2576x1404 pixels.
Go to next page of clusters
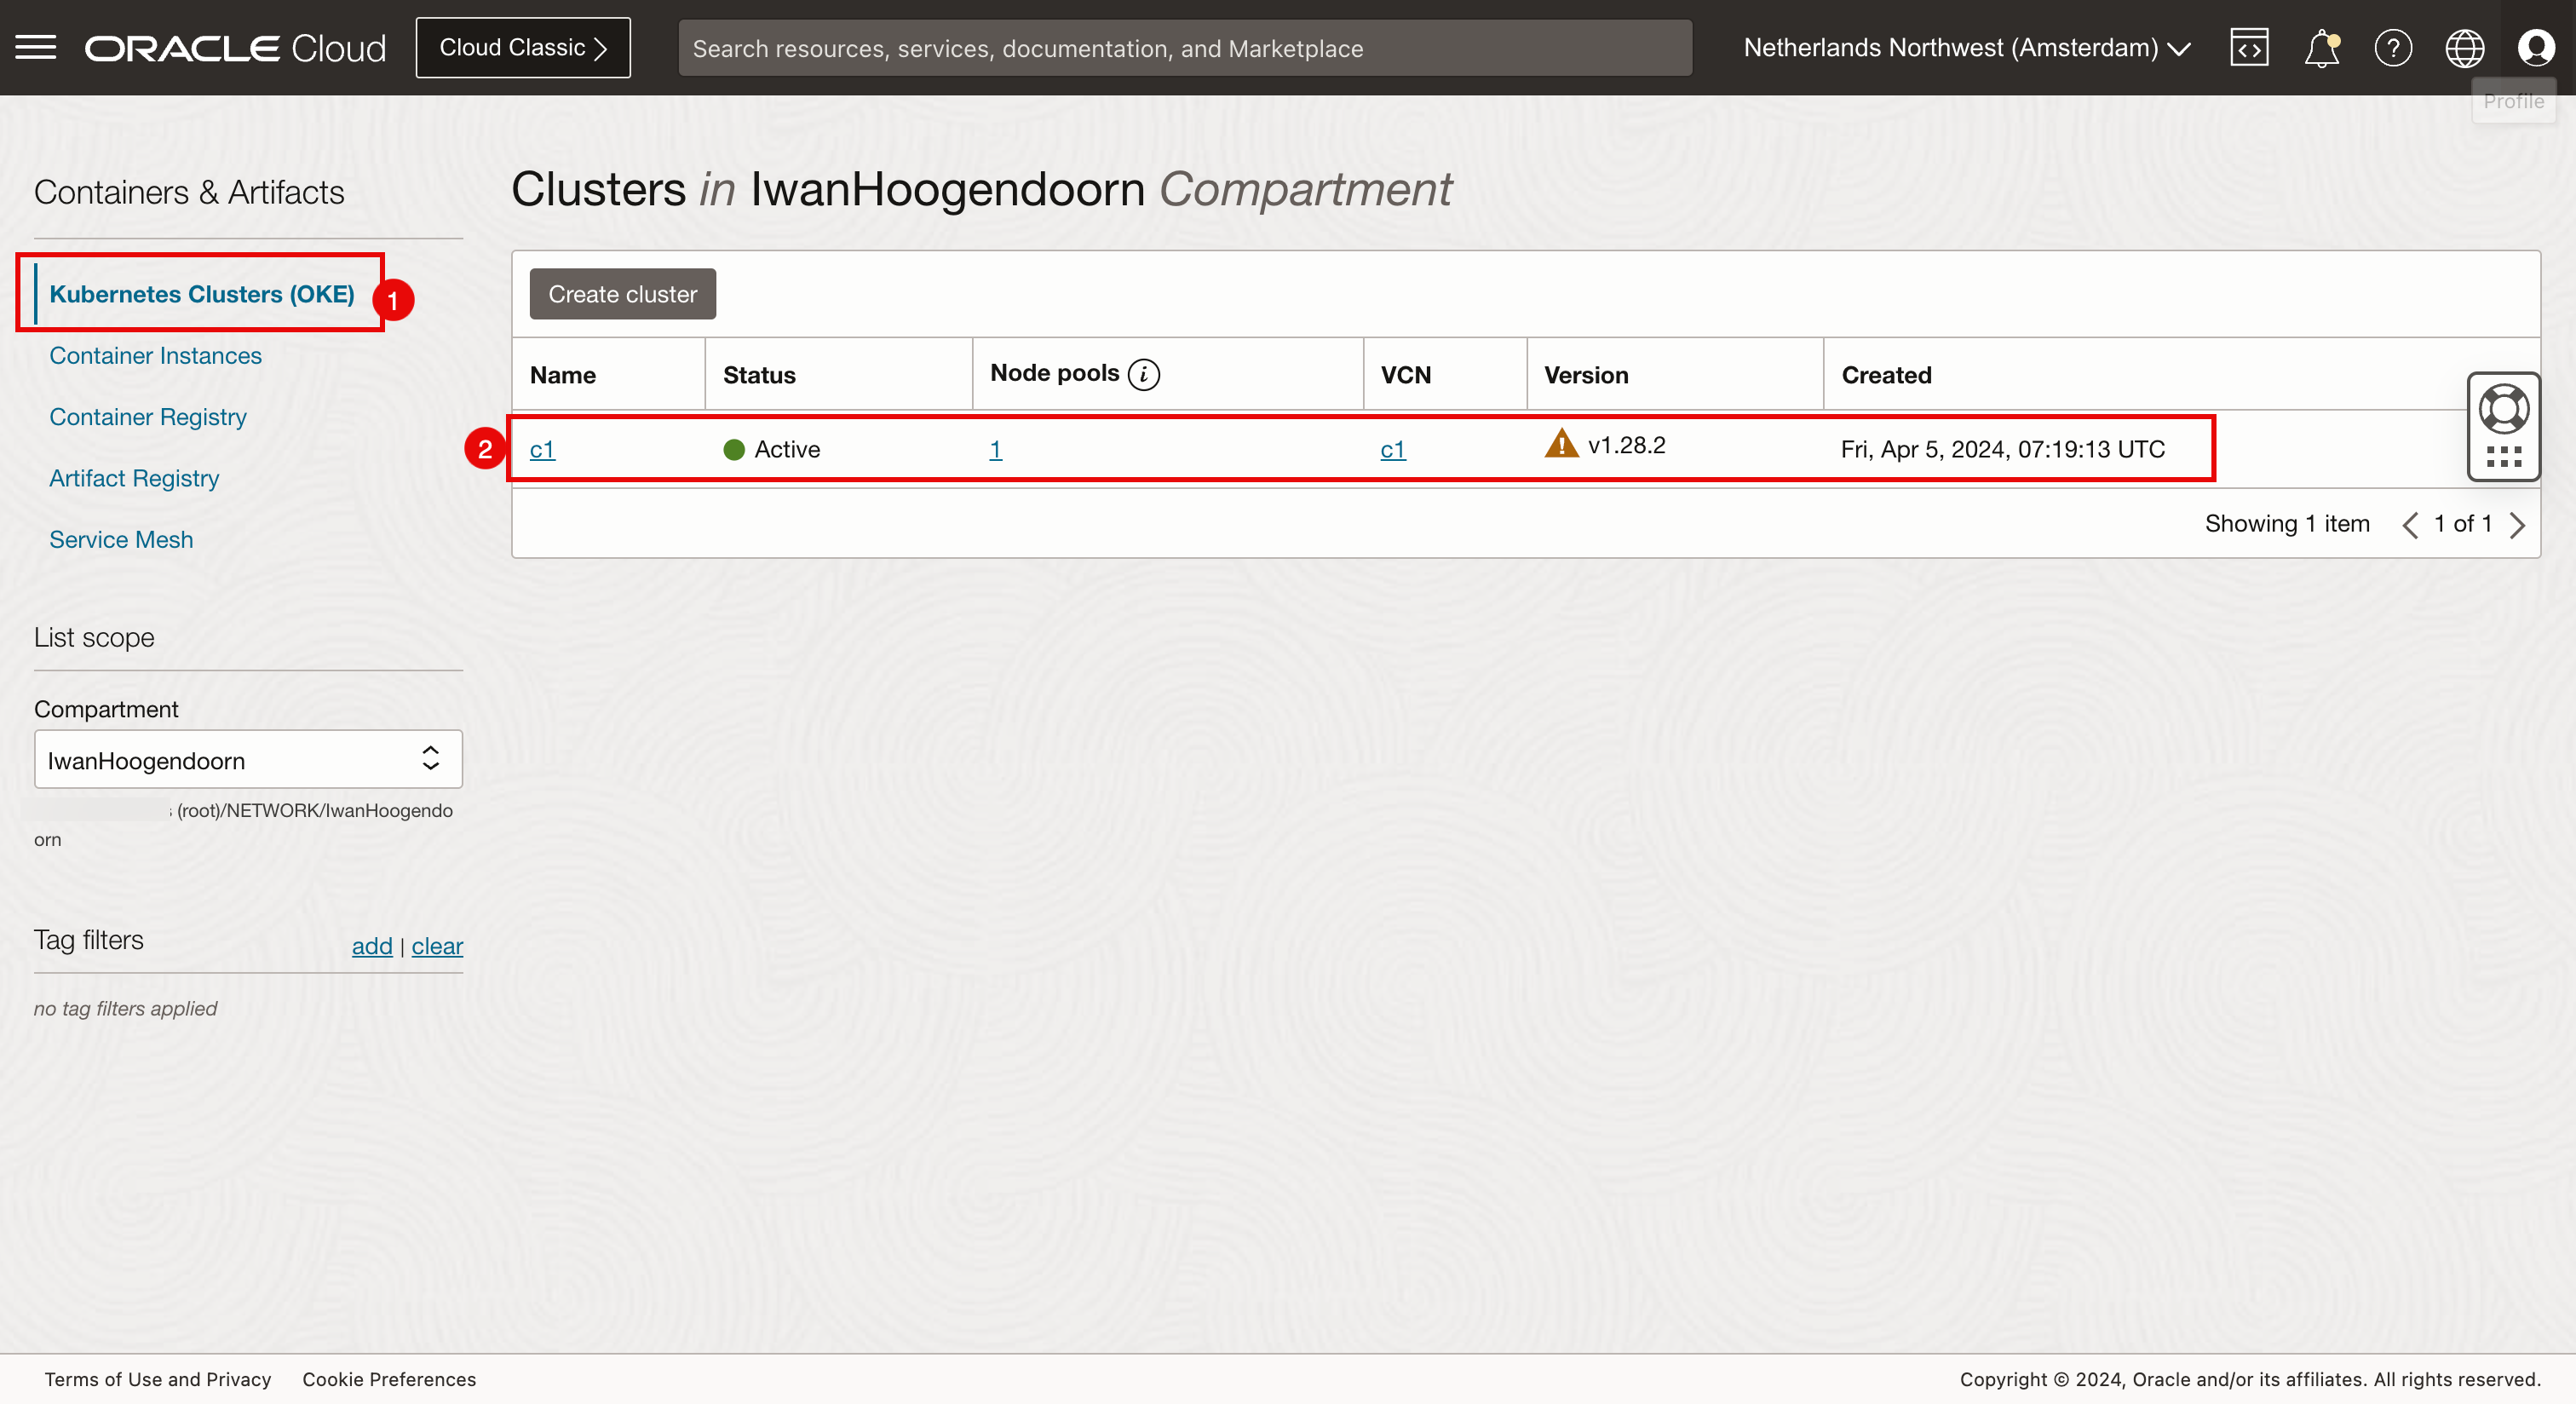pos(2517,525)
